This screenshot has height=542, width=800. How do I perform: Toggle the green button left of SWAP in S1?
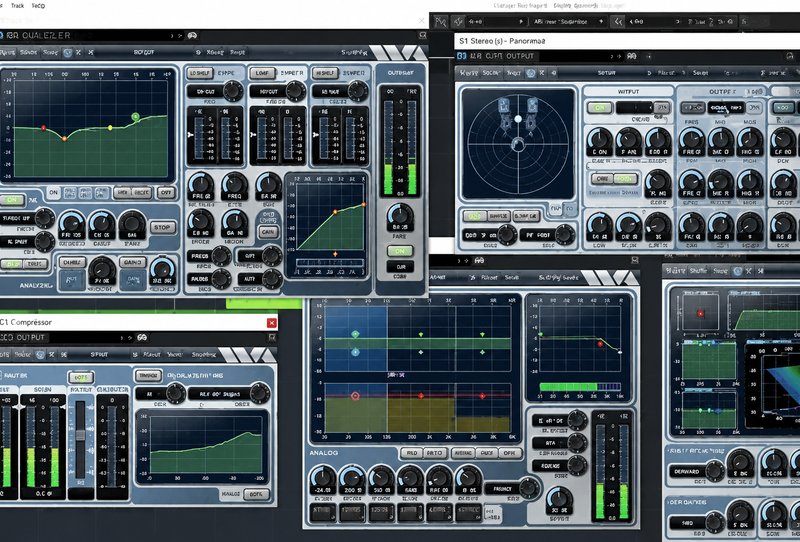coord(474,216)
